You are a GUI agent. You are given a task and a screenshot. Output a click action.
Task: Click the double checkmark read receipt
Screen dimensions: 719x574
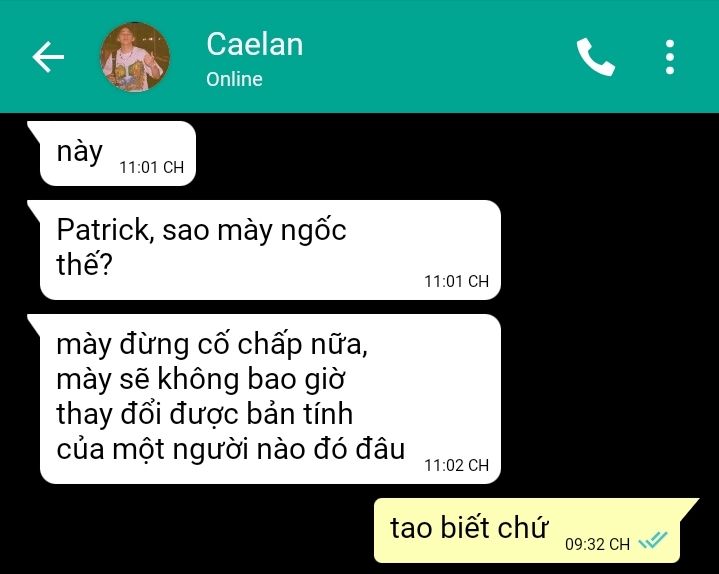[x=653, y=540]
